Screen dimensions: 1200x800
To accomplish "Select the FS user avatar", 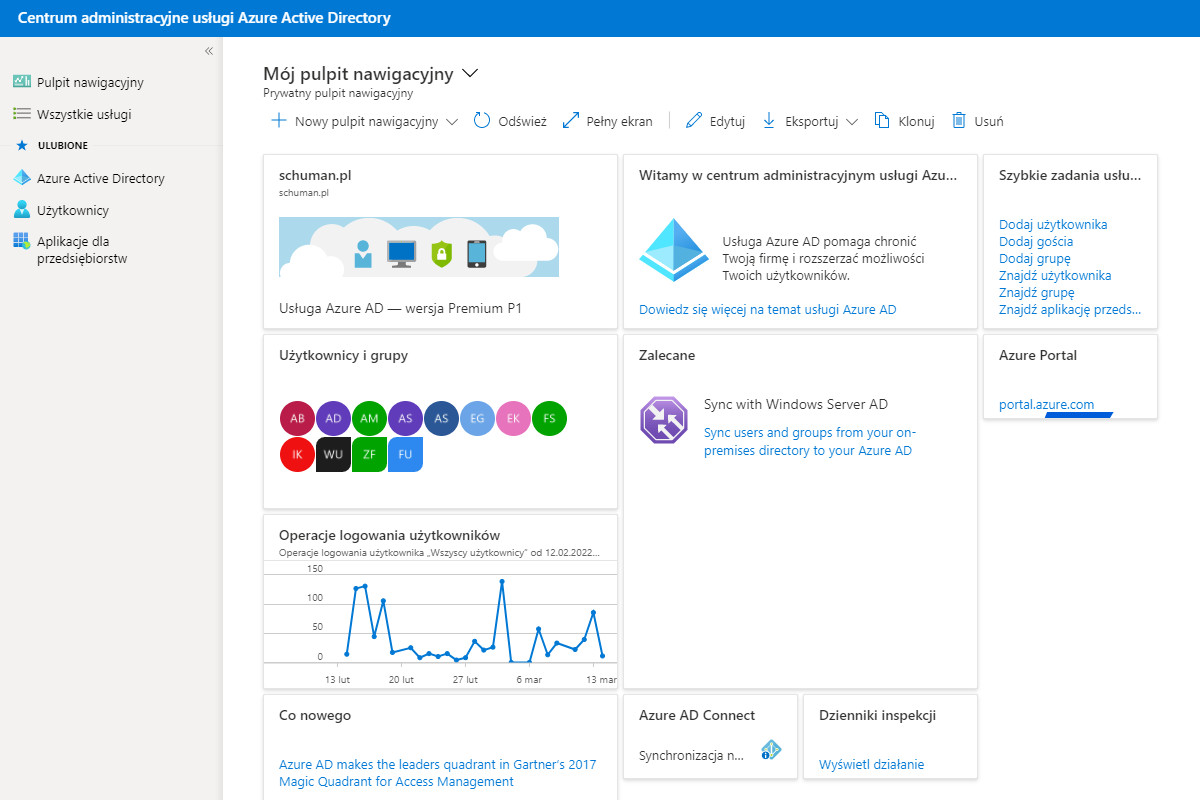I will (549, 418).
